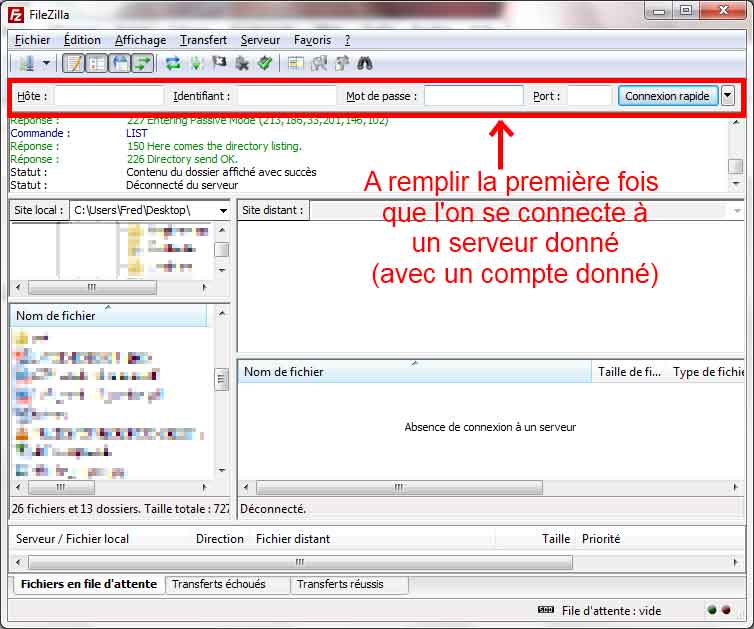Click the disconnect from server icon

pyautogui.click(x=242, y=63)
